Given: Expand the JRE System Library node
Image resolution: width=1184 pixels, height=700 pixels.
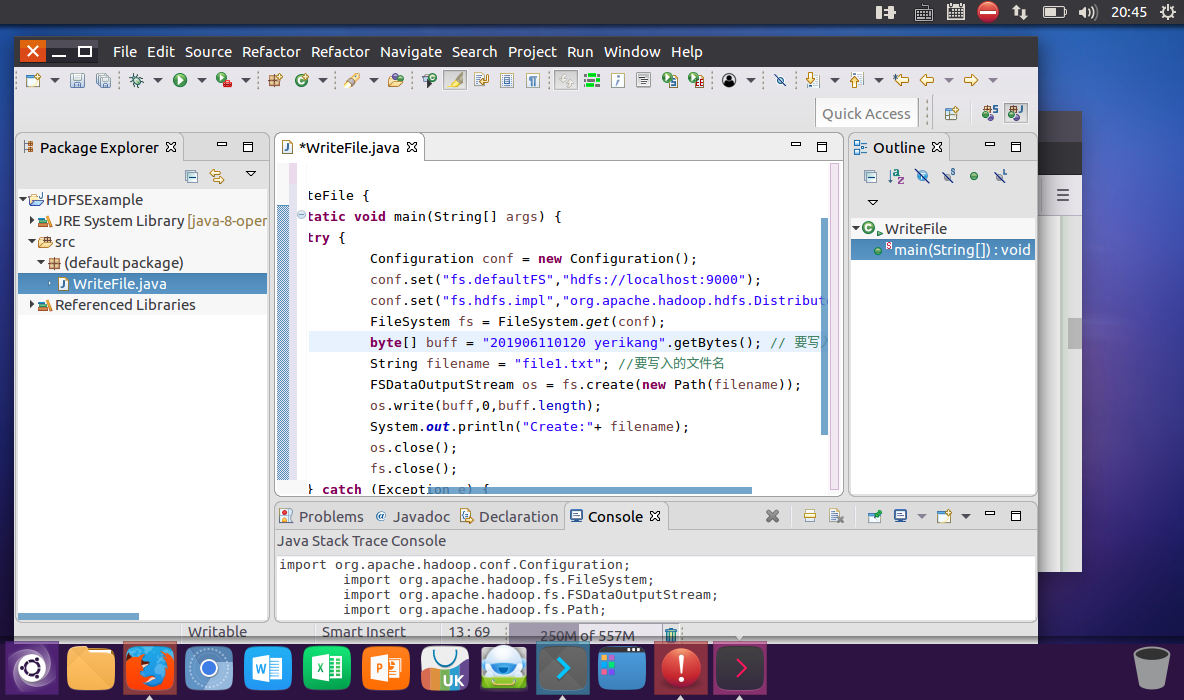Looking at the screenshot, I should (x=32, y=220).
